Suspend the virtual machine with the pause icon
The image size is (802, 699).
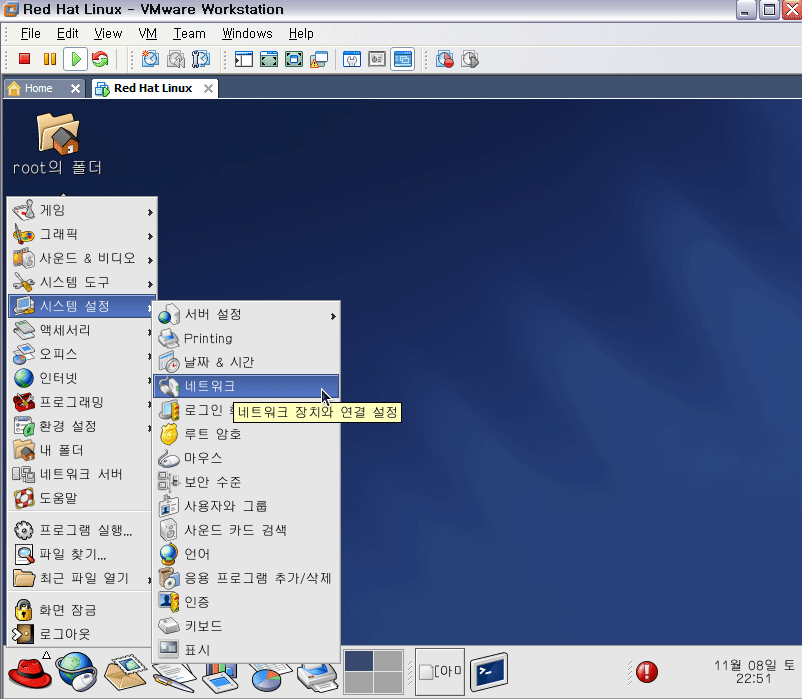pyautogui.click(x=50, y=59)
